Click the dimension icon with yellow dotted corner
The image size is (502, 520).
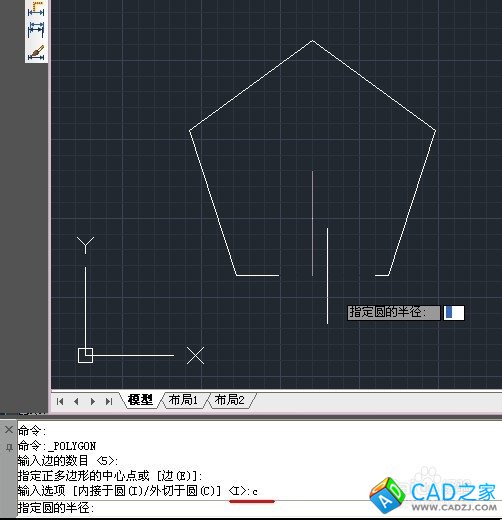36,9
